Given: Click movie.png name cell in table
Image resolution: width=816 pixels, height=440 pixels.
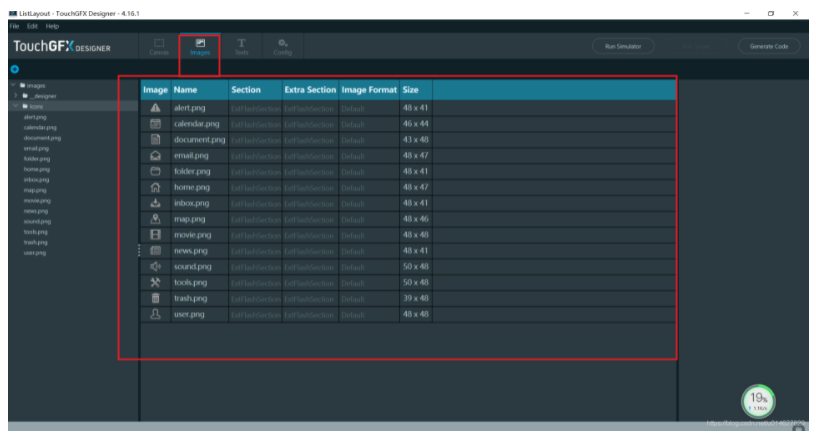Looking at the screenshot, I should 200,235.
